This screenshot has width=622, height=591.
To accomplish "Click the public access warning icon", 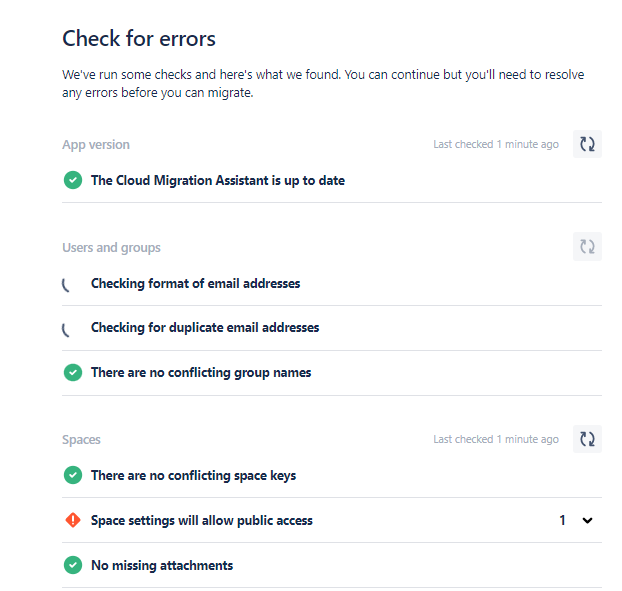I will coord(73,520).
